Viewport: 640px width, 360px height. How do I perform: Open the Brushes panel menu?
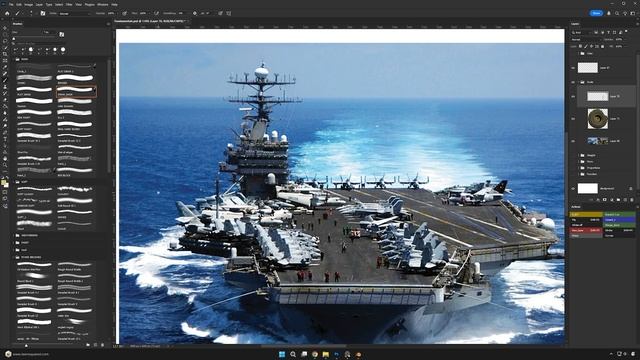108,24
